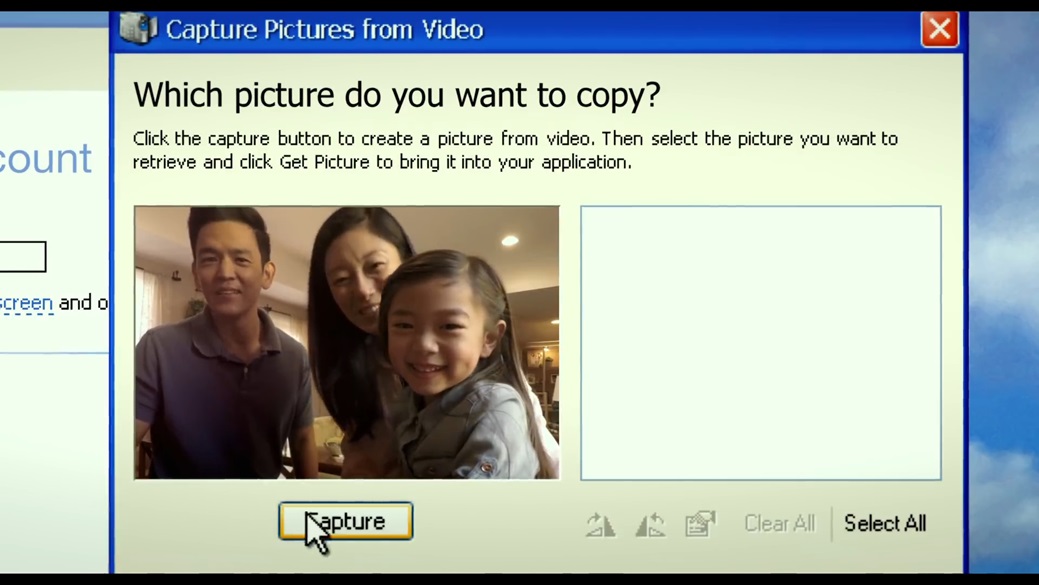Screen dimensions: 1039x585
Task: Click the live video preview of the family
Action: click(346, 342)
